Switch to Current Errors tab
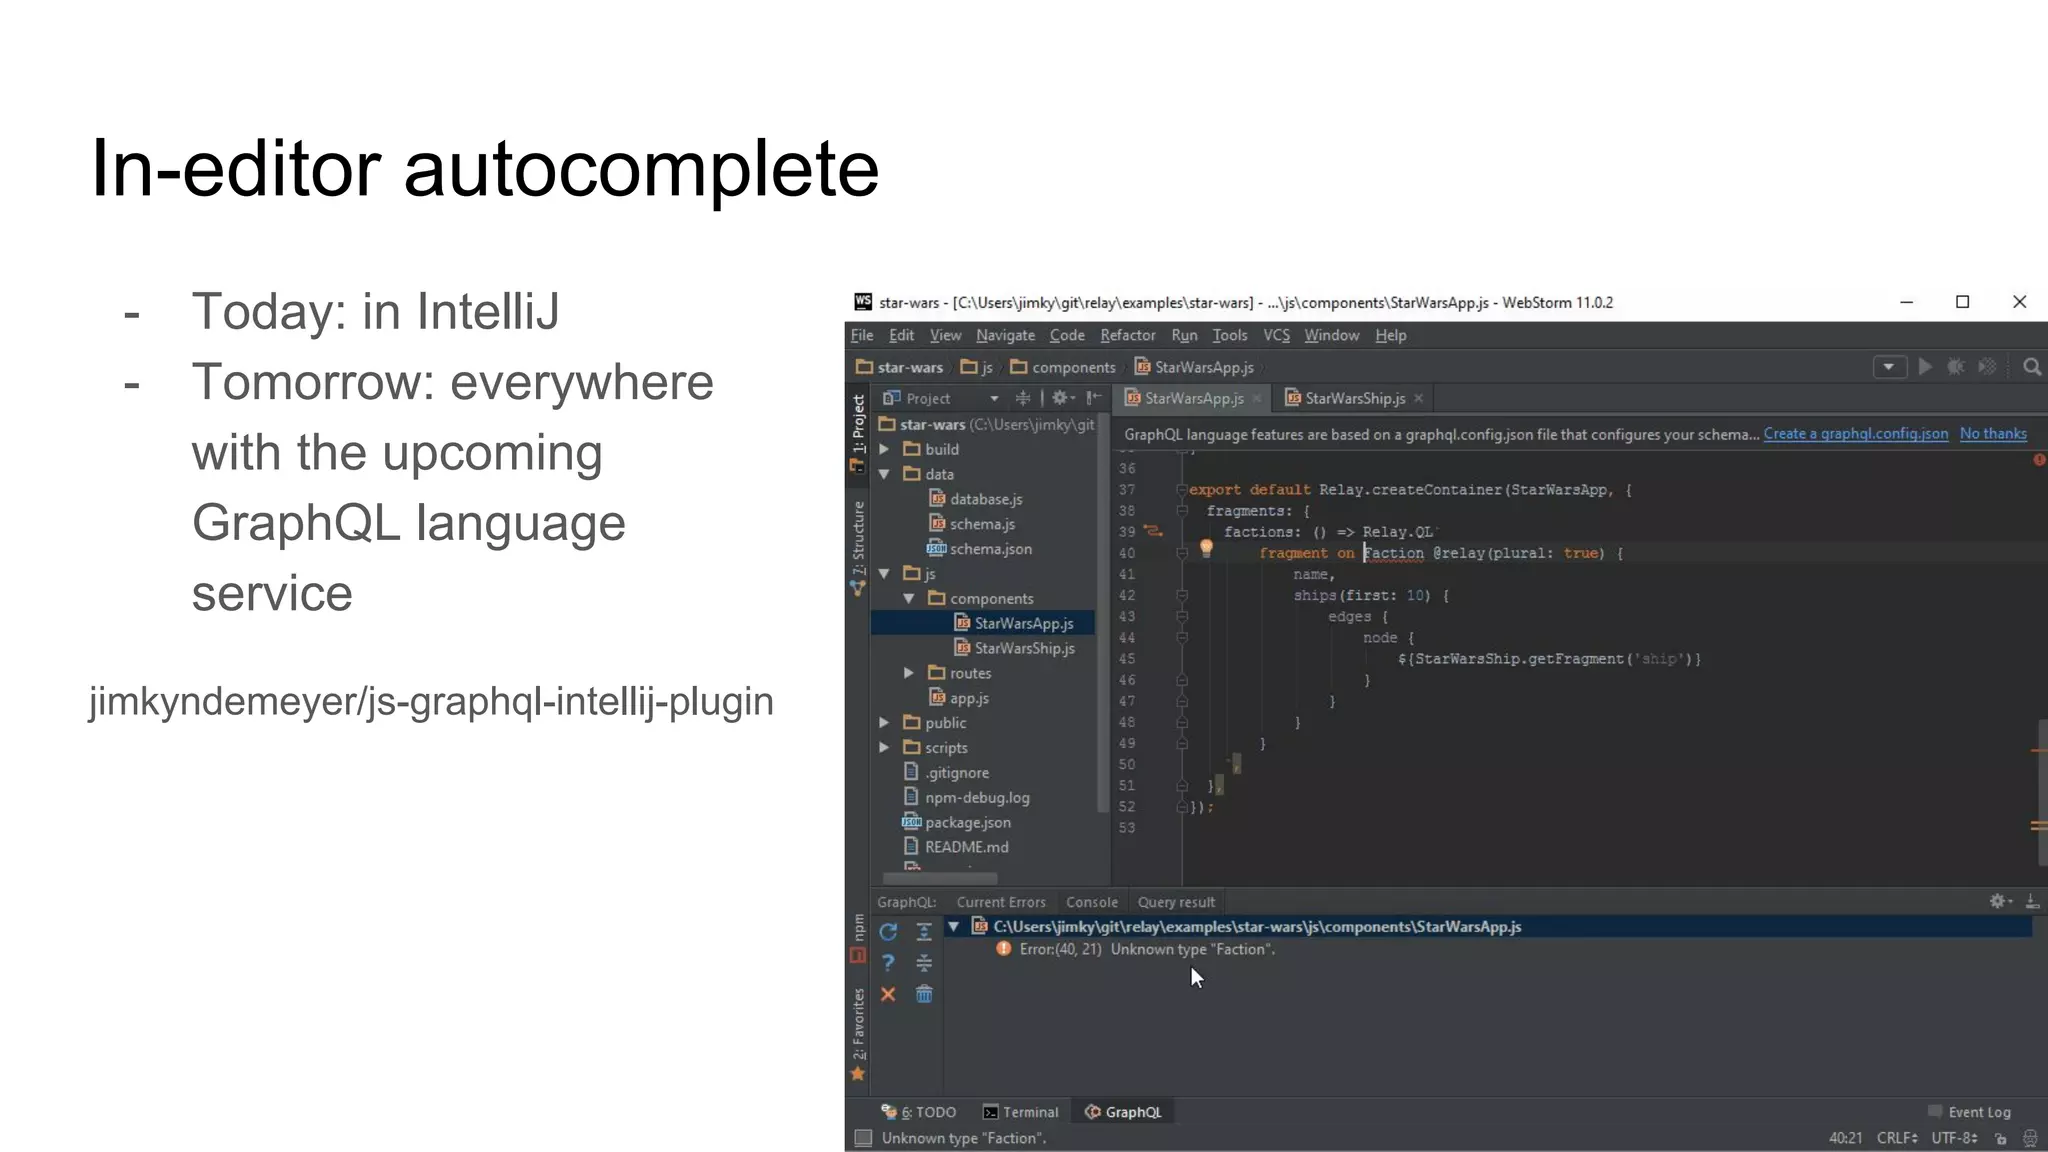The height and width of the screenshot is (1152, 2048). [x=1001, y=902]
